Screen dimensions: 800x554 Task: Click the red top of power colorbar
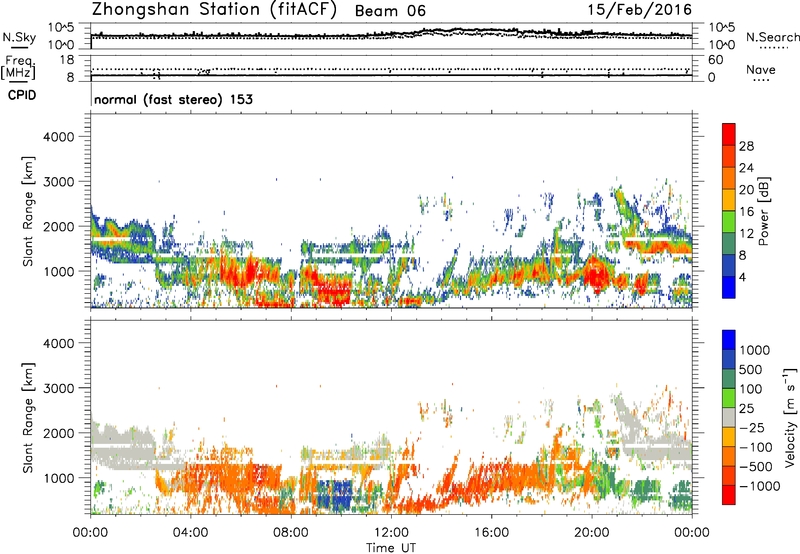(729, 134)
